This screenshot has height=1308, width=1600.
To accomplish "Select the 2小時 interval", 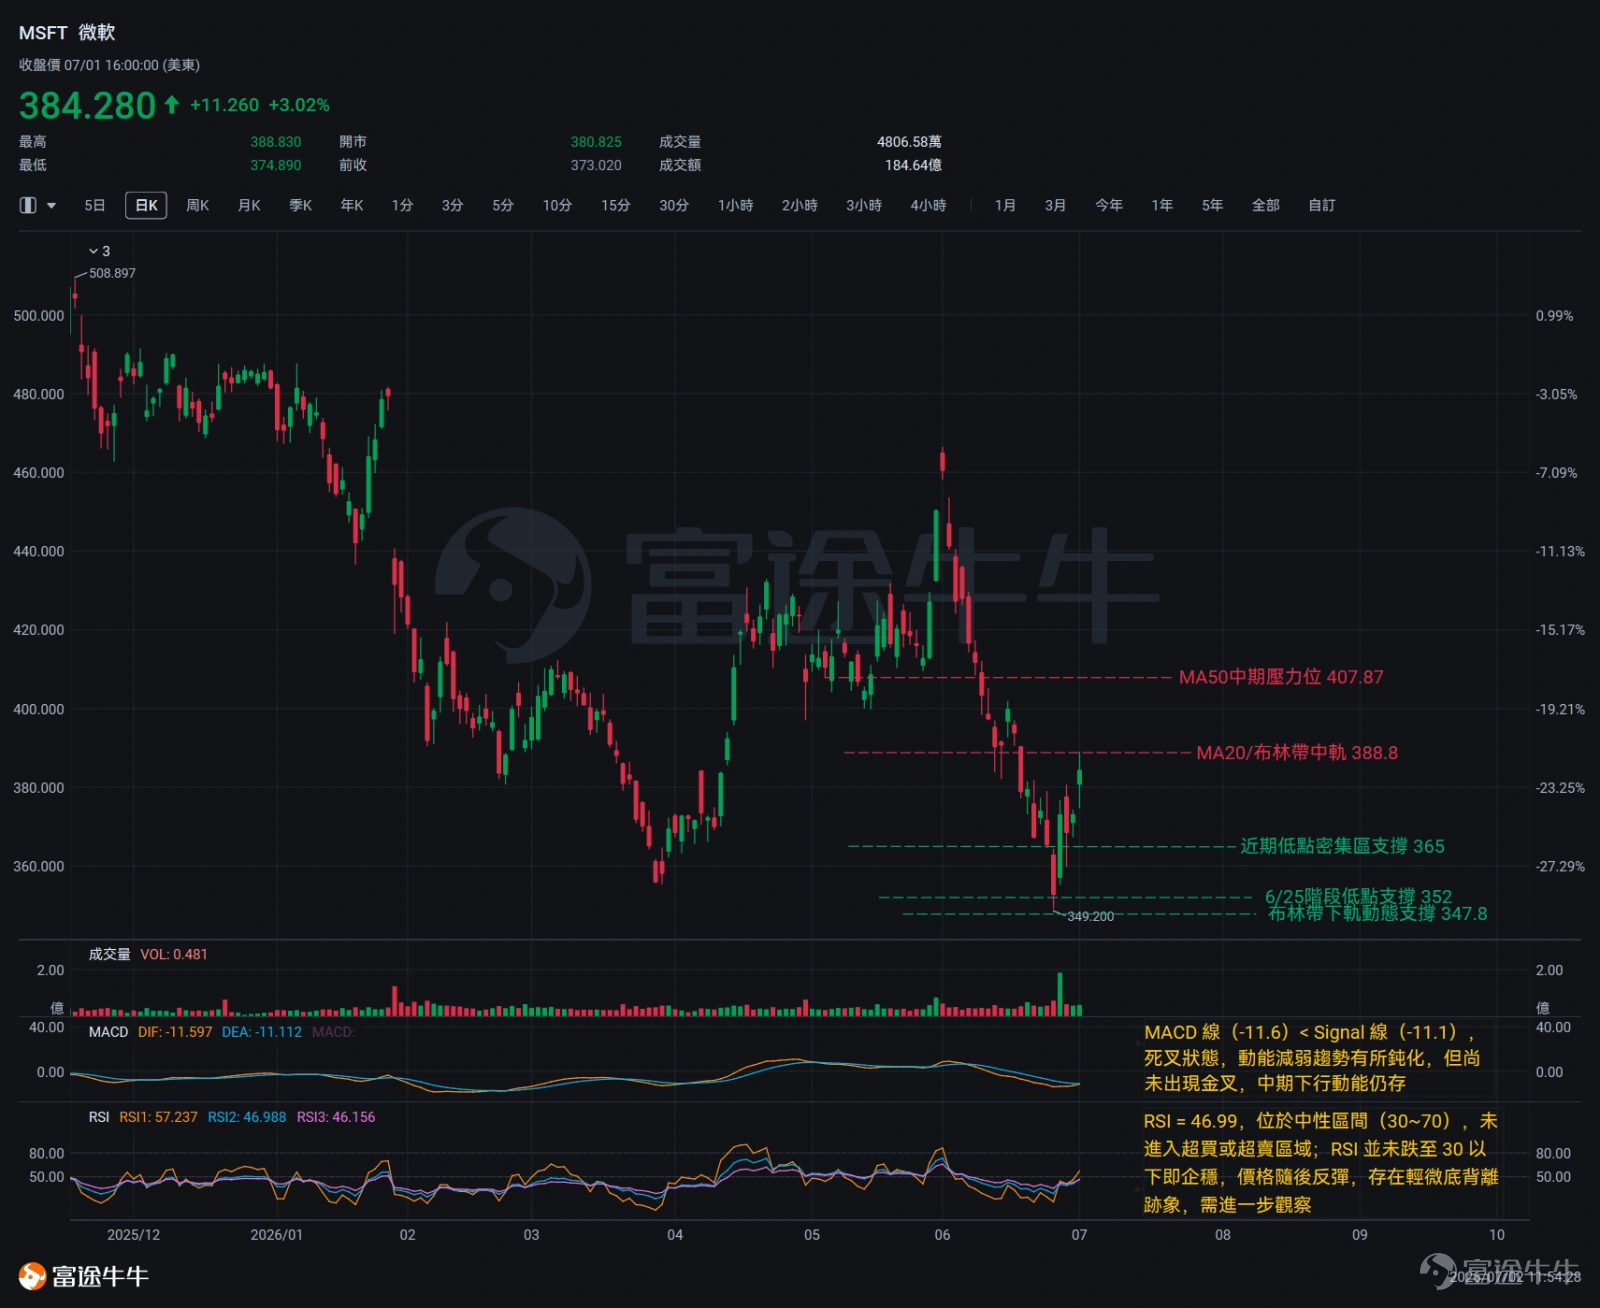I will pos(800,205).
